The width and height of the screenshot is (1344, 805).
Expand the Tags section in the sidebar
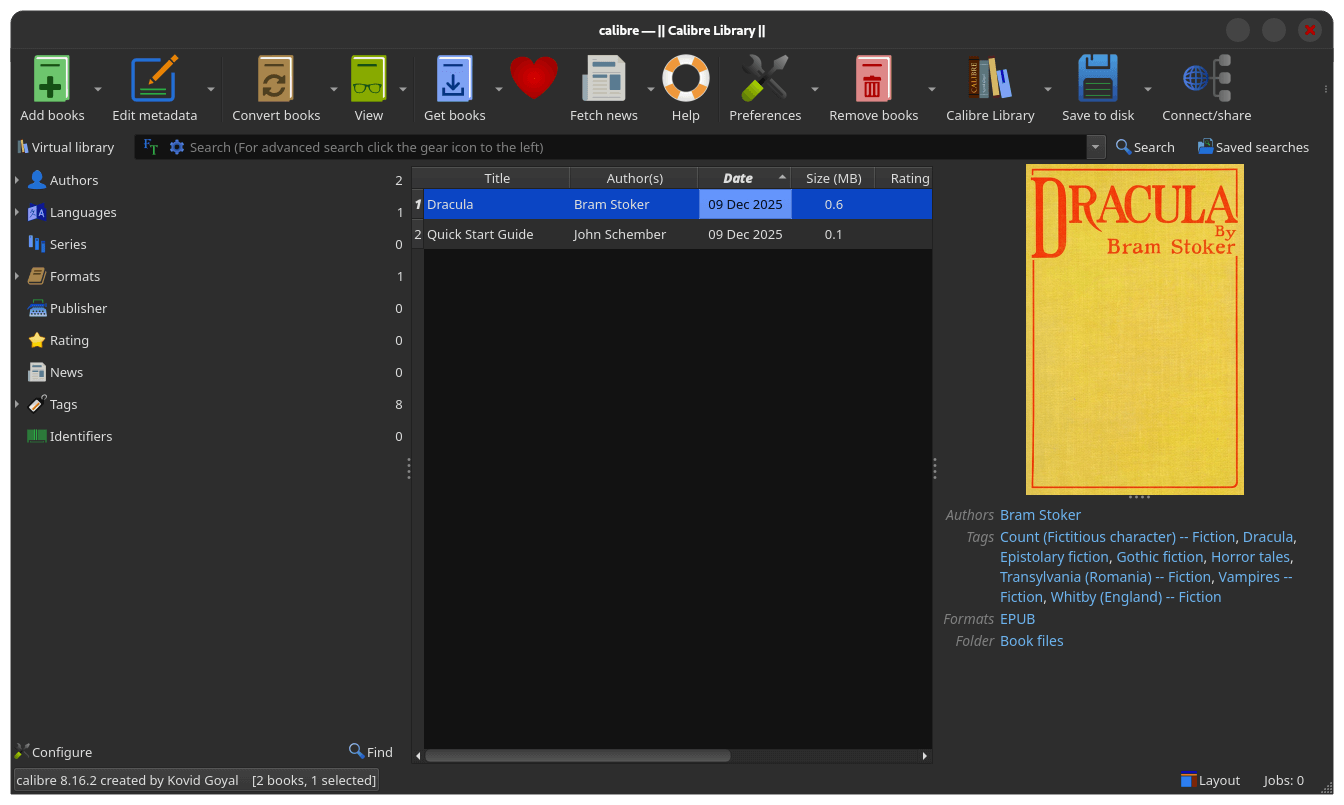click(16, 404)
